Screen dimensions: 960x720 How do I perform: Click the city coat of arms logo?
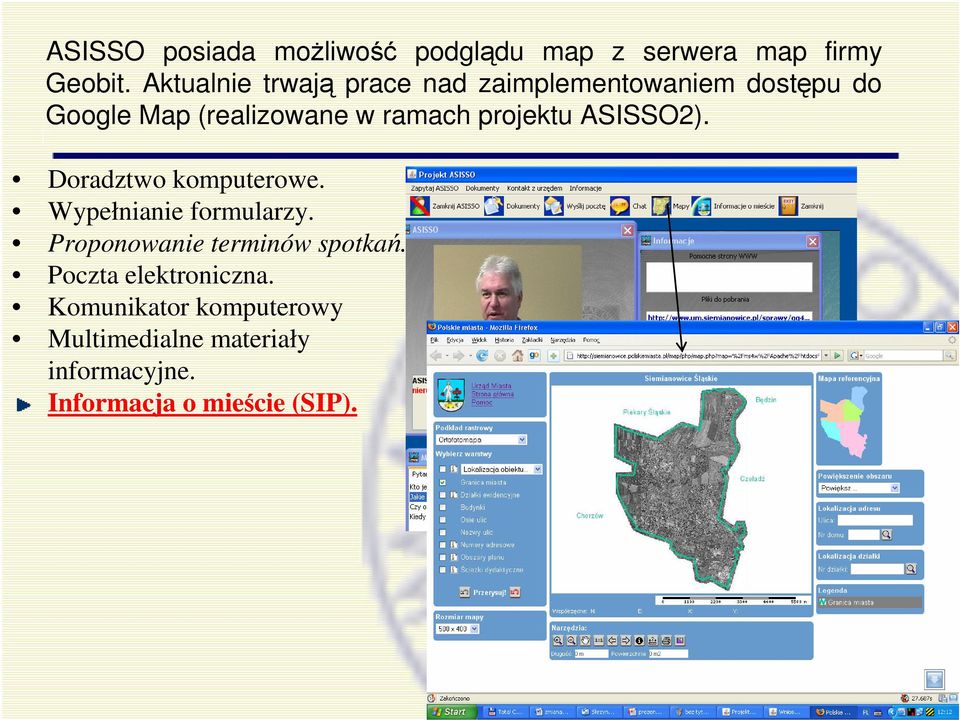pos(451,396)
